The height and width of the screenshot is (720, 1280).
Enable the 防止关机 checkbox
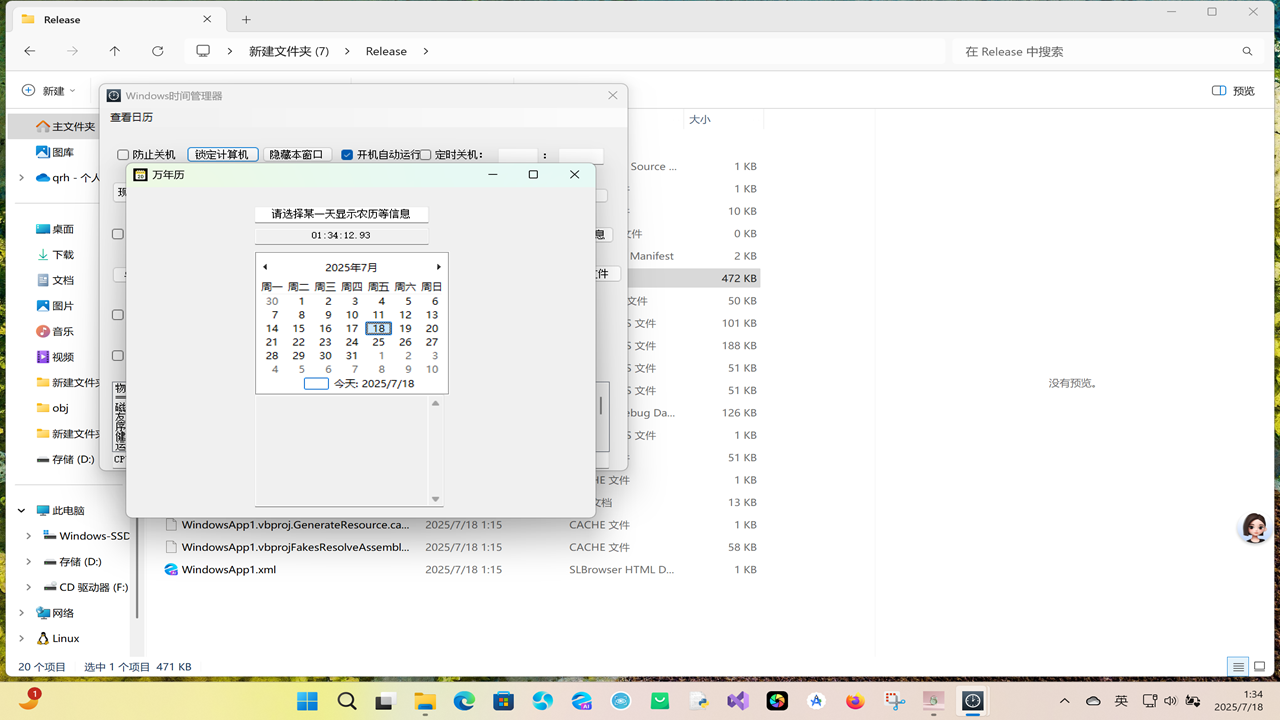[x=124, y=155]
